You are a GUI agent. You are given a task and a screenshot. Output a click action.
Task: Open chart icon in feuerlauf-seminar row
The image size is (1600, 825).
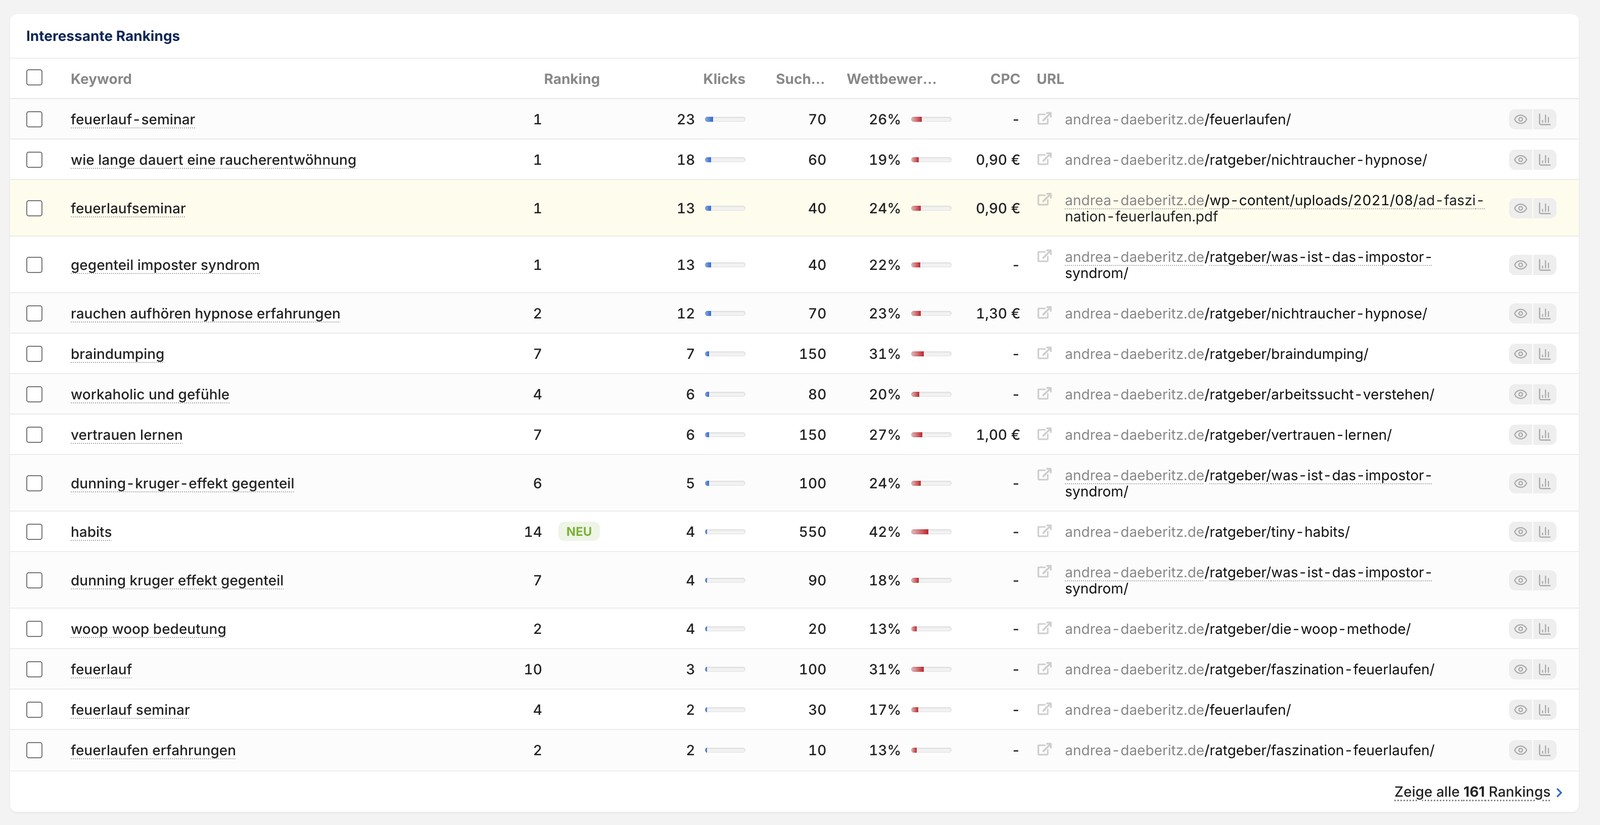(1545, 119)
